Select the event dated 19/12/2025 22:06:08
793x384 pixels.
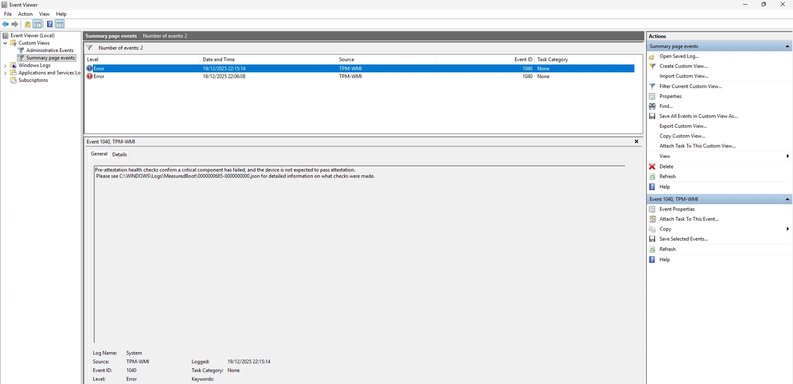(x=360, y=76)
